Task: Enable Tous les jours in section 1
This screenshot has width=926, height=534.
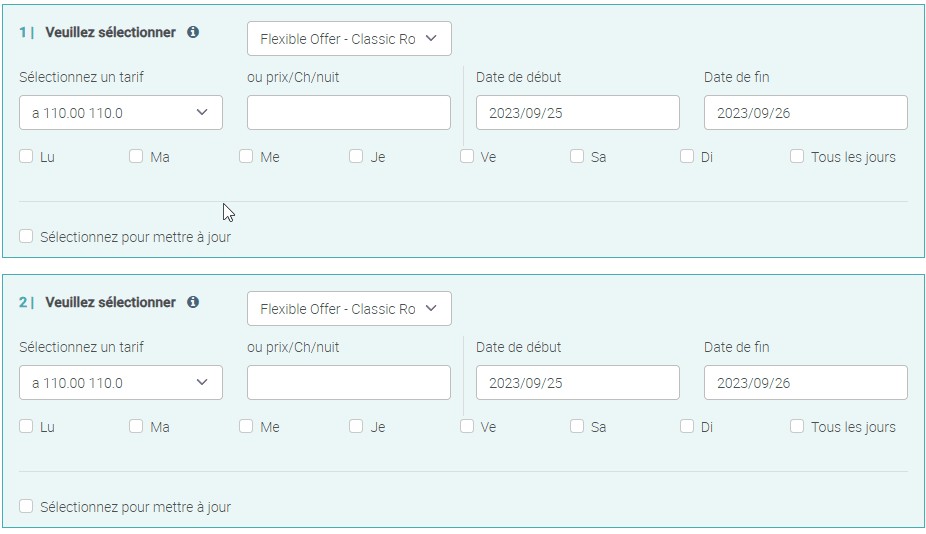Action: pyautogui.click(x=797, y=156)
